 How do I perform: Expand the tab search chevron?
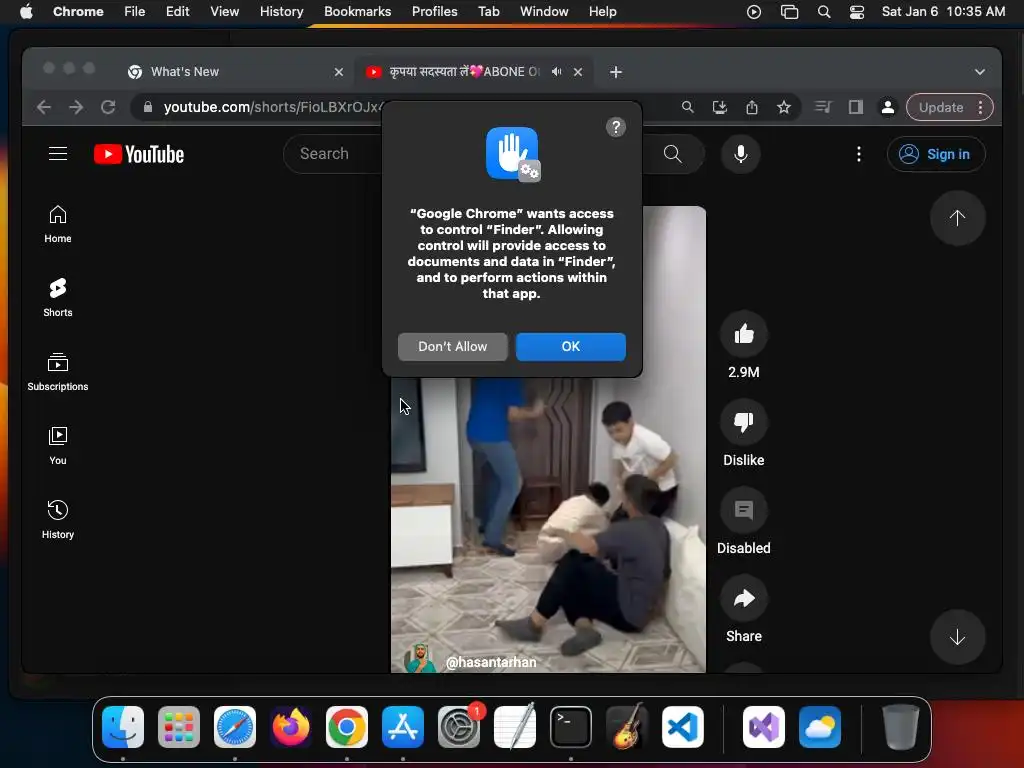click(980, 72)
